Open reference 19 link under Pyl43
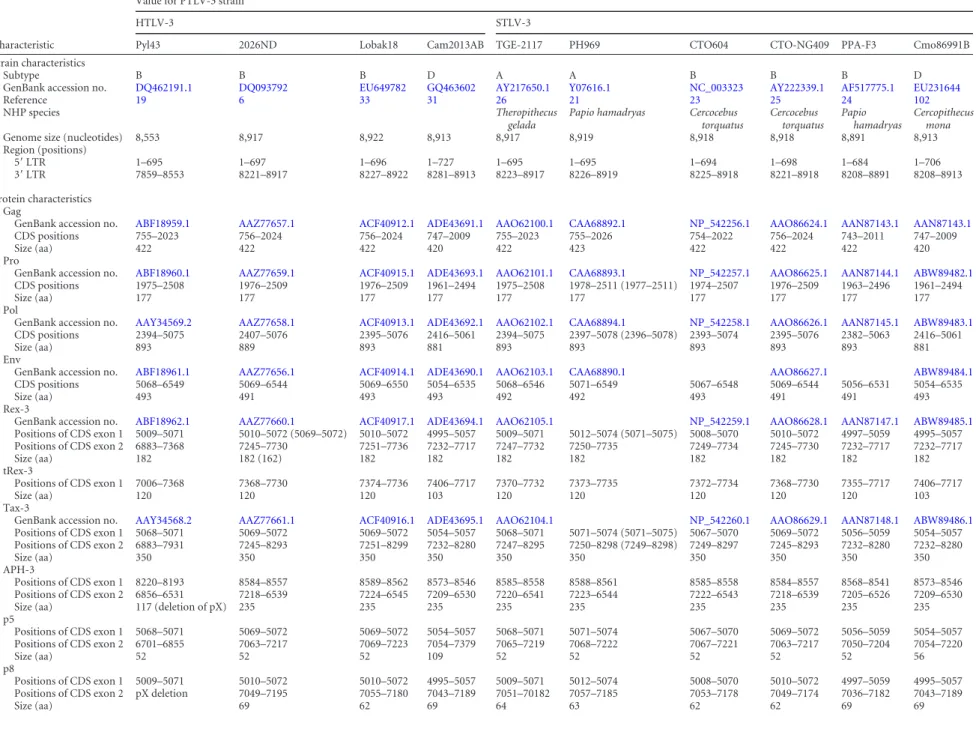This screenshot has height=735, width=976. pyautogui.click(x=141, y=100)
